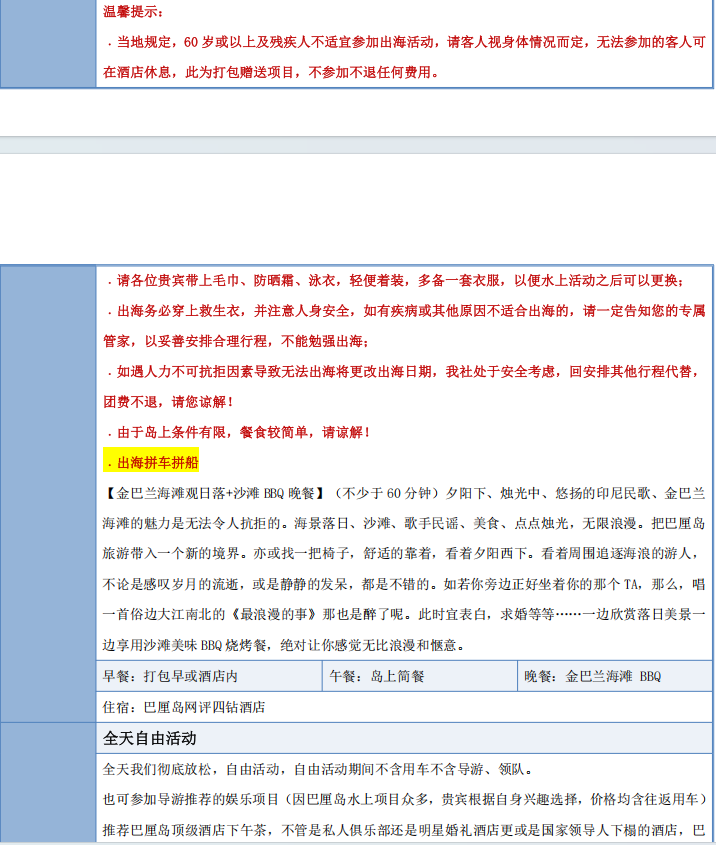
Task: Click the line 管家，以妥善安排合理行程
Action: point(236,341)
